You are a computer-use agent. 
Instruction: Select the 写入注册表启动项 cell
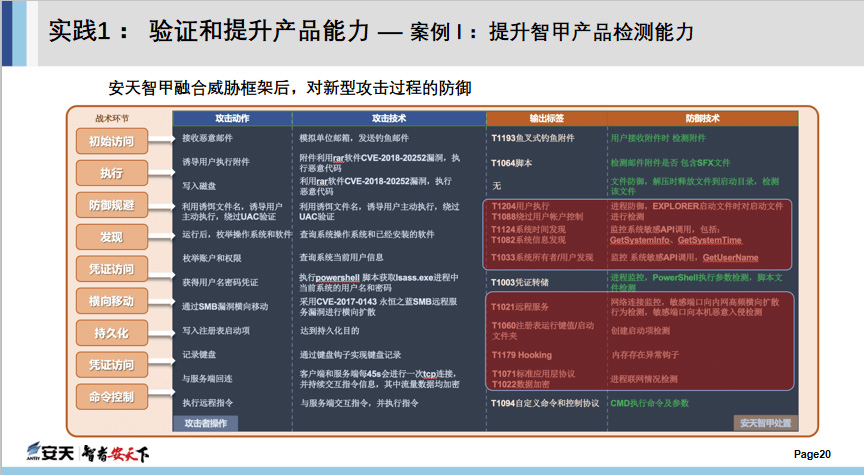click(x=215, y=331)
